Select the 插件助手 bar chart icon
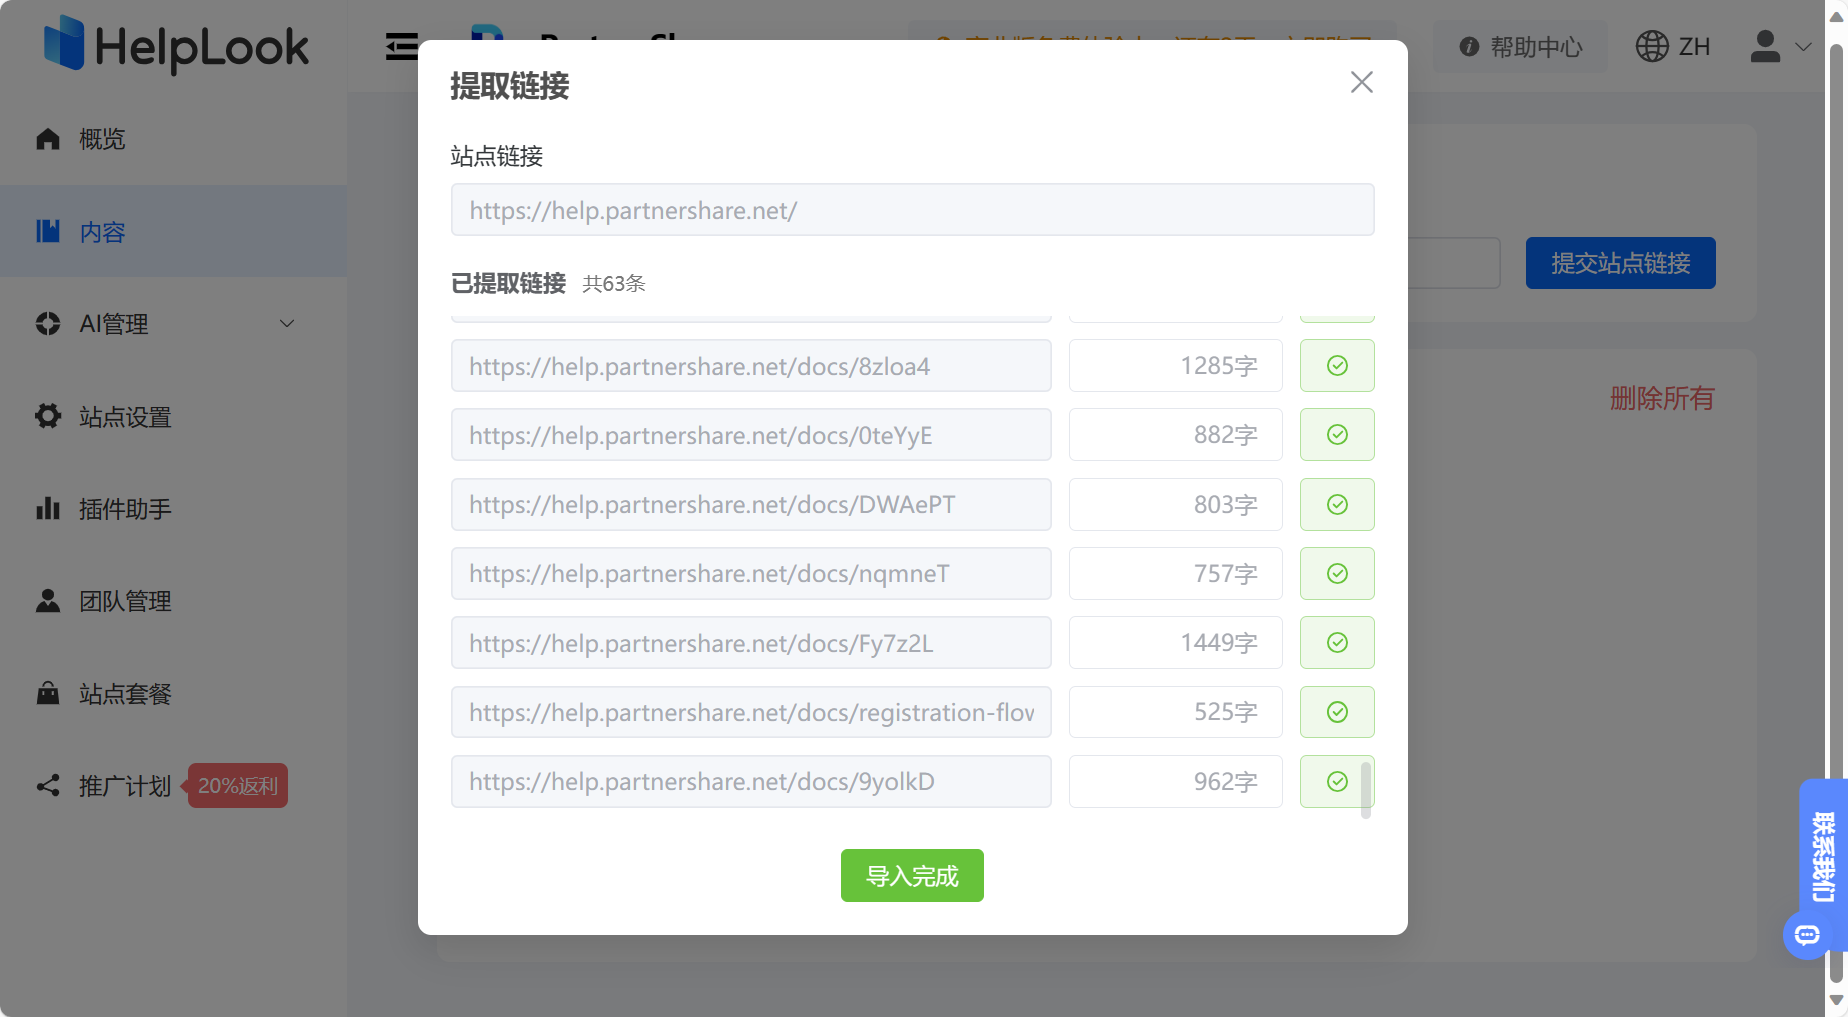This screenshot has height=1017, width=1848. (47, 509)
